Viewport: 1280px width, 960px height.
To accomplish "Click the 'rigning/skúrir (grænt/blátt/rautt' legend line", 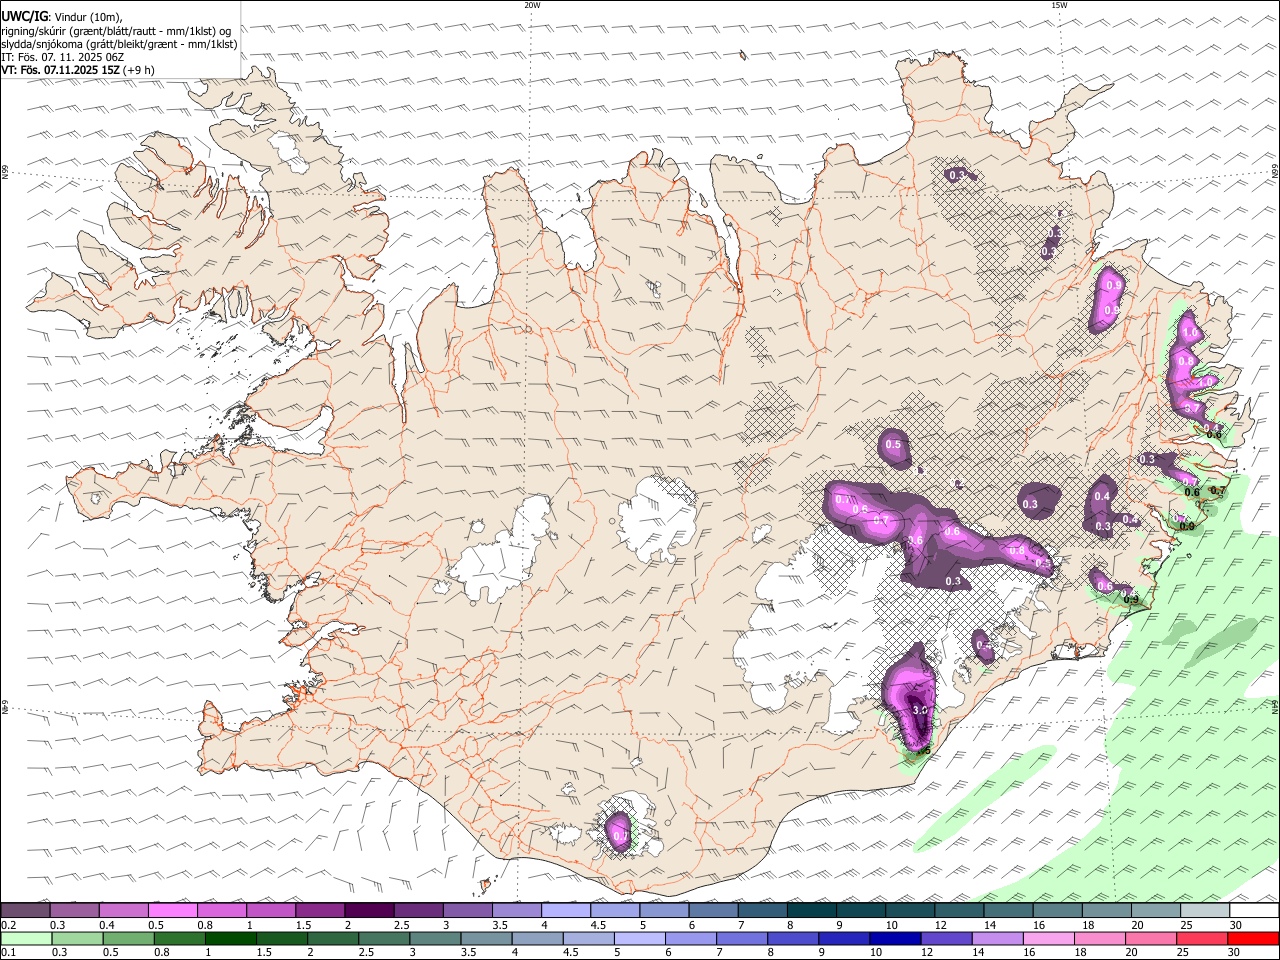I will pos(116,30).
